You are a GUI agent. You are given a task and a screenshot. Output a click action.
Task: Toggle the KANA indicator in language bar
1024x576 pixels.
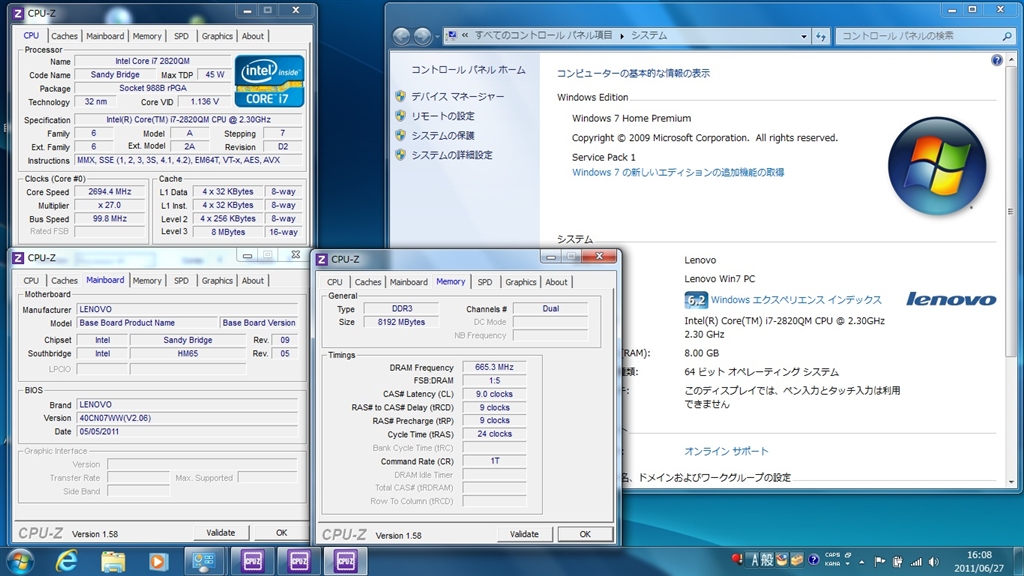click(x=833, y=564)
